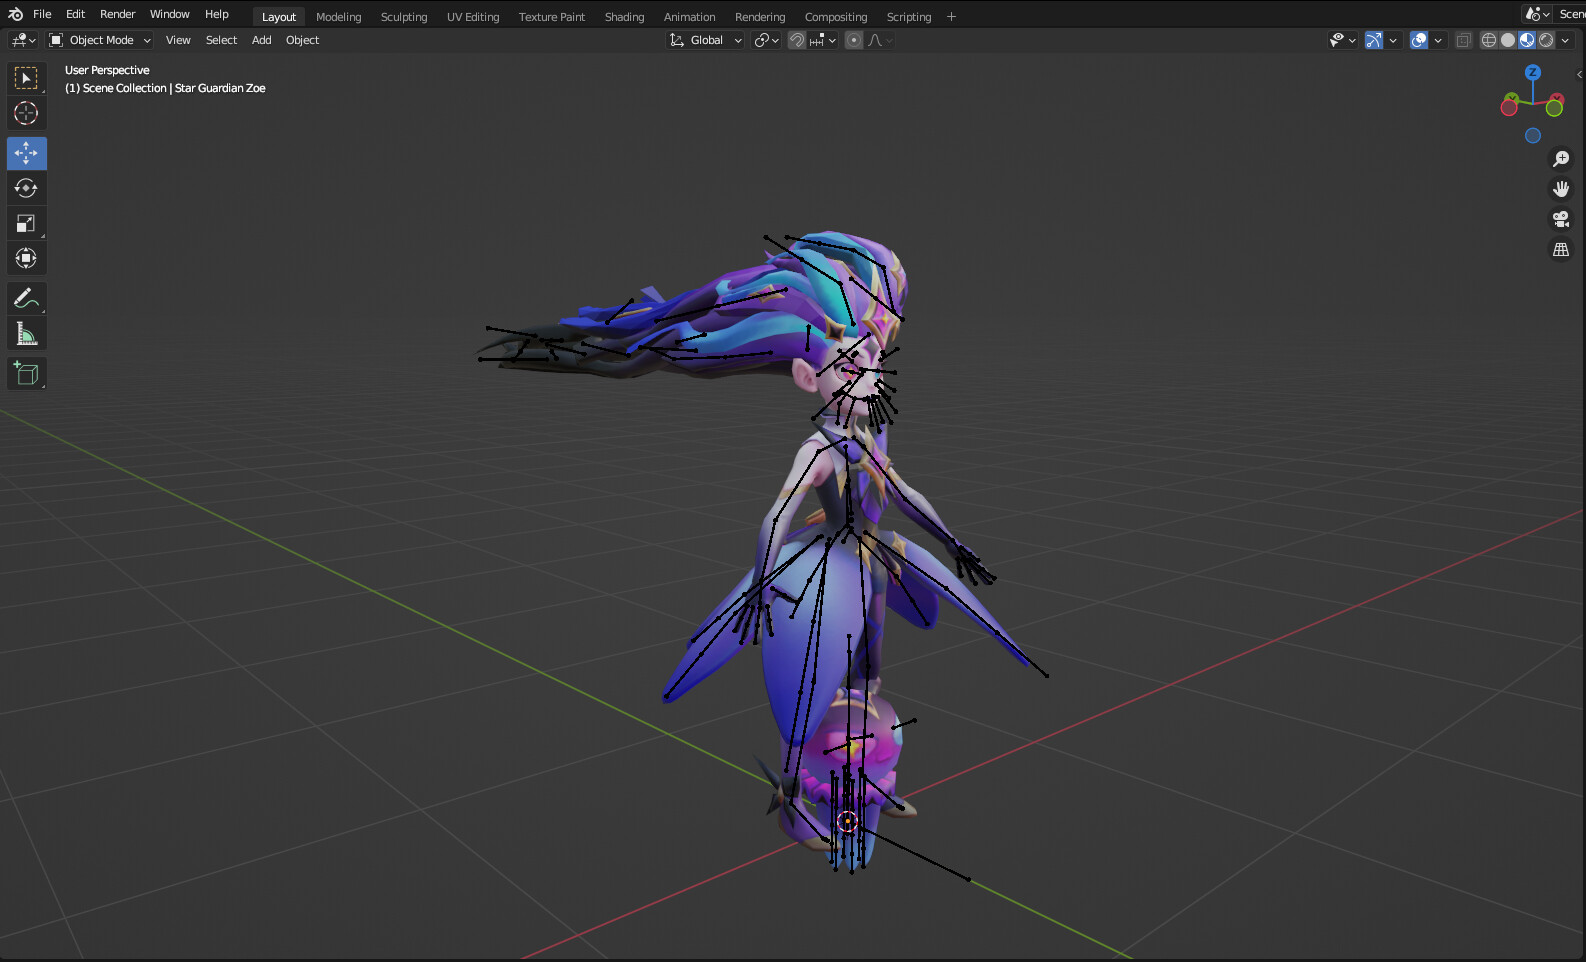Switch to Solid viewport shading

click(1508, 40)
